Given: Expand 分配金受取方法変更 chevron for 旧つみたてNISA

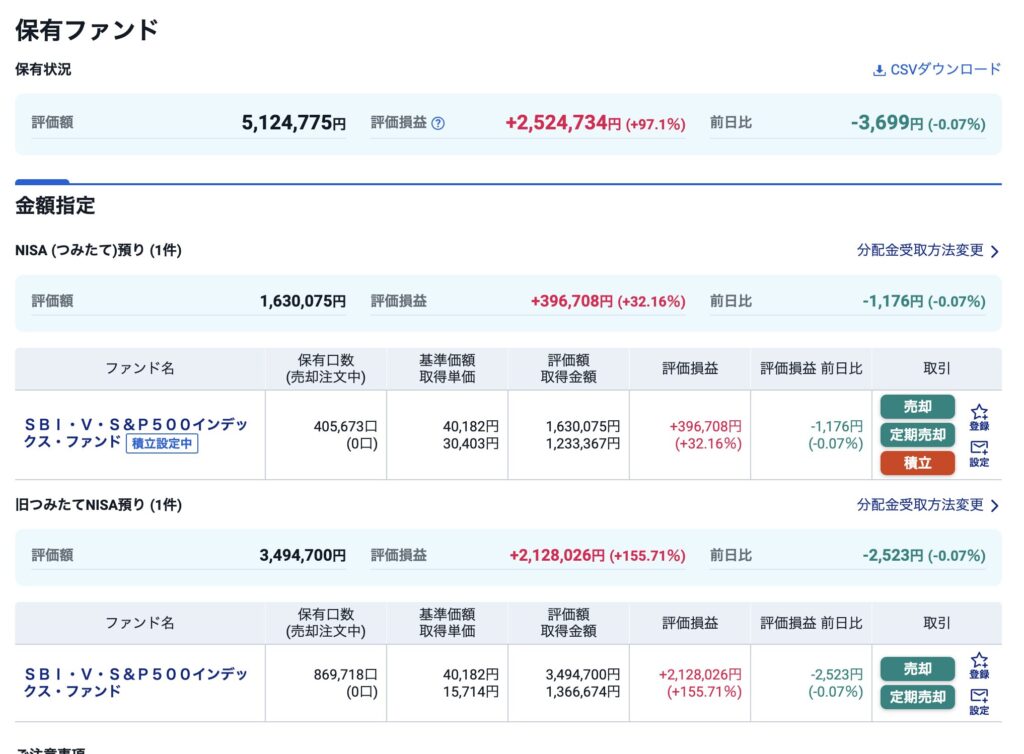Looking at the screenshot, I should 994,506.
